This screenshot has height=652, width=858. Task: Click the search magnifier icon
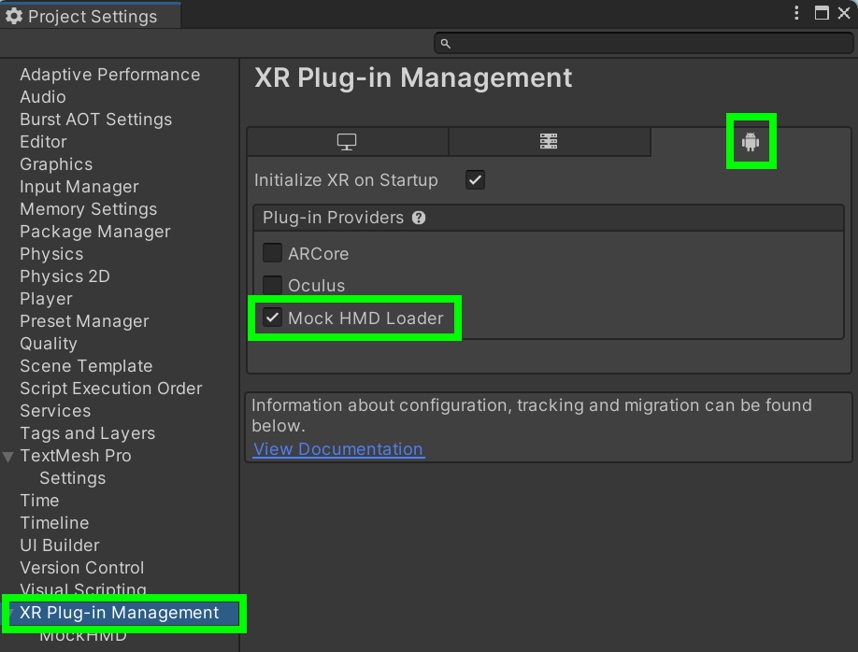(x=446, y=44)
